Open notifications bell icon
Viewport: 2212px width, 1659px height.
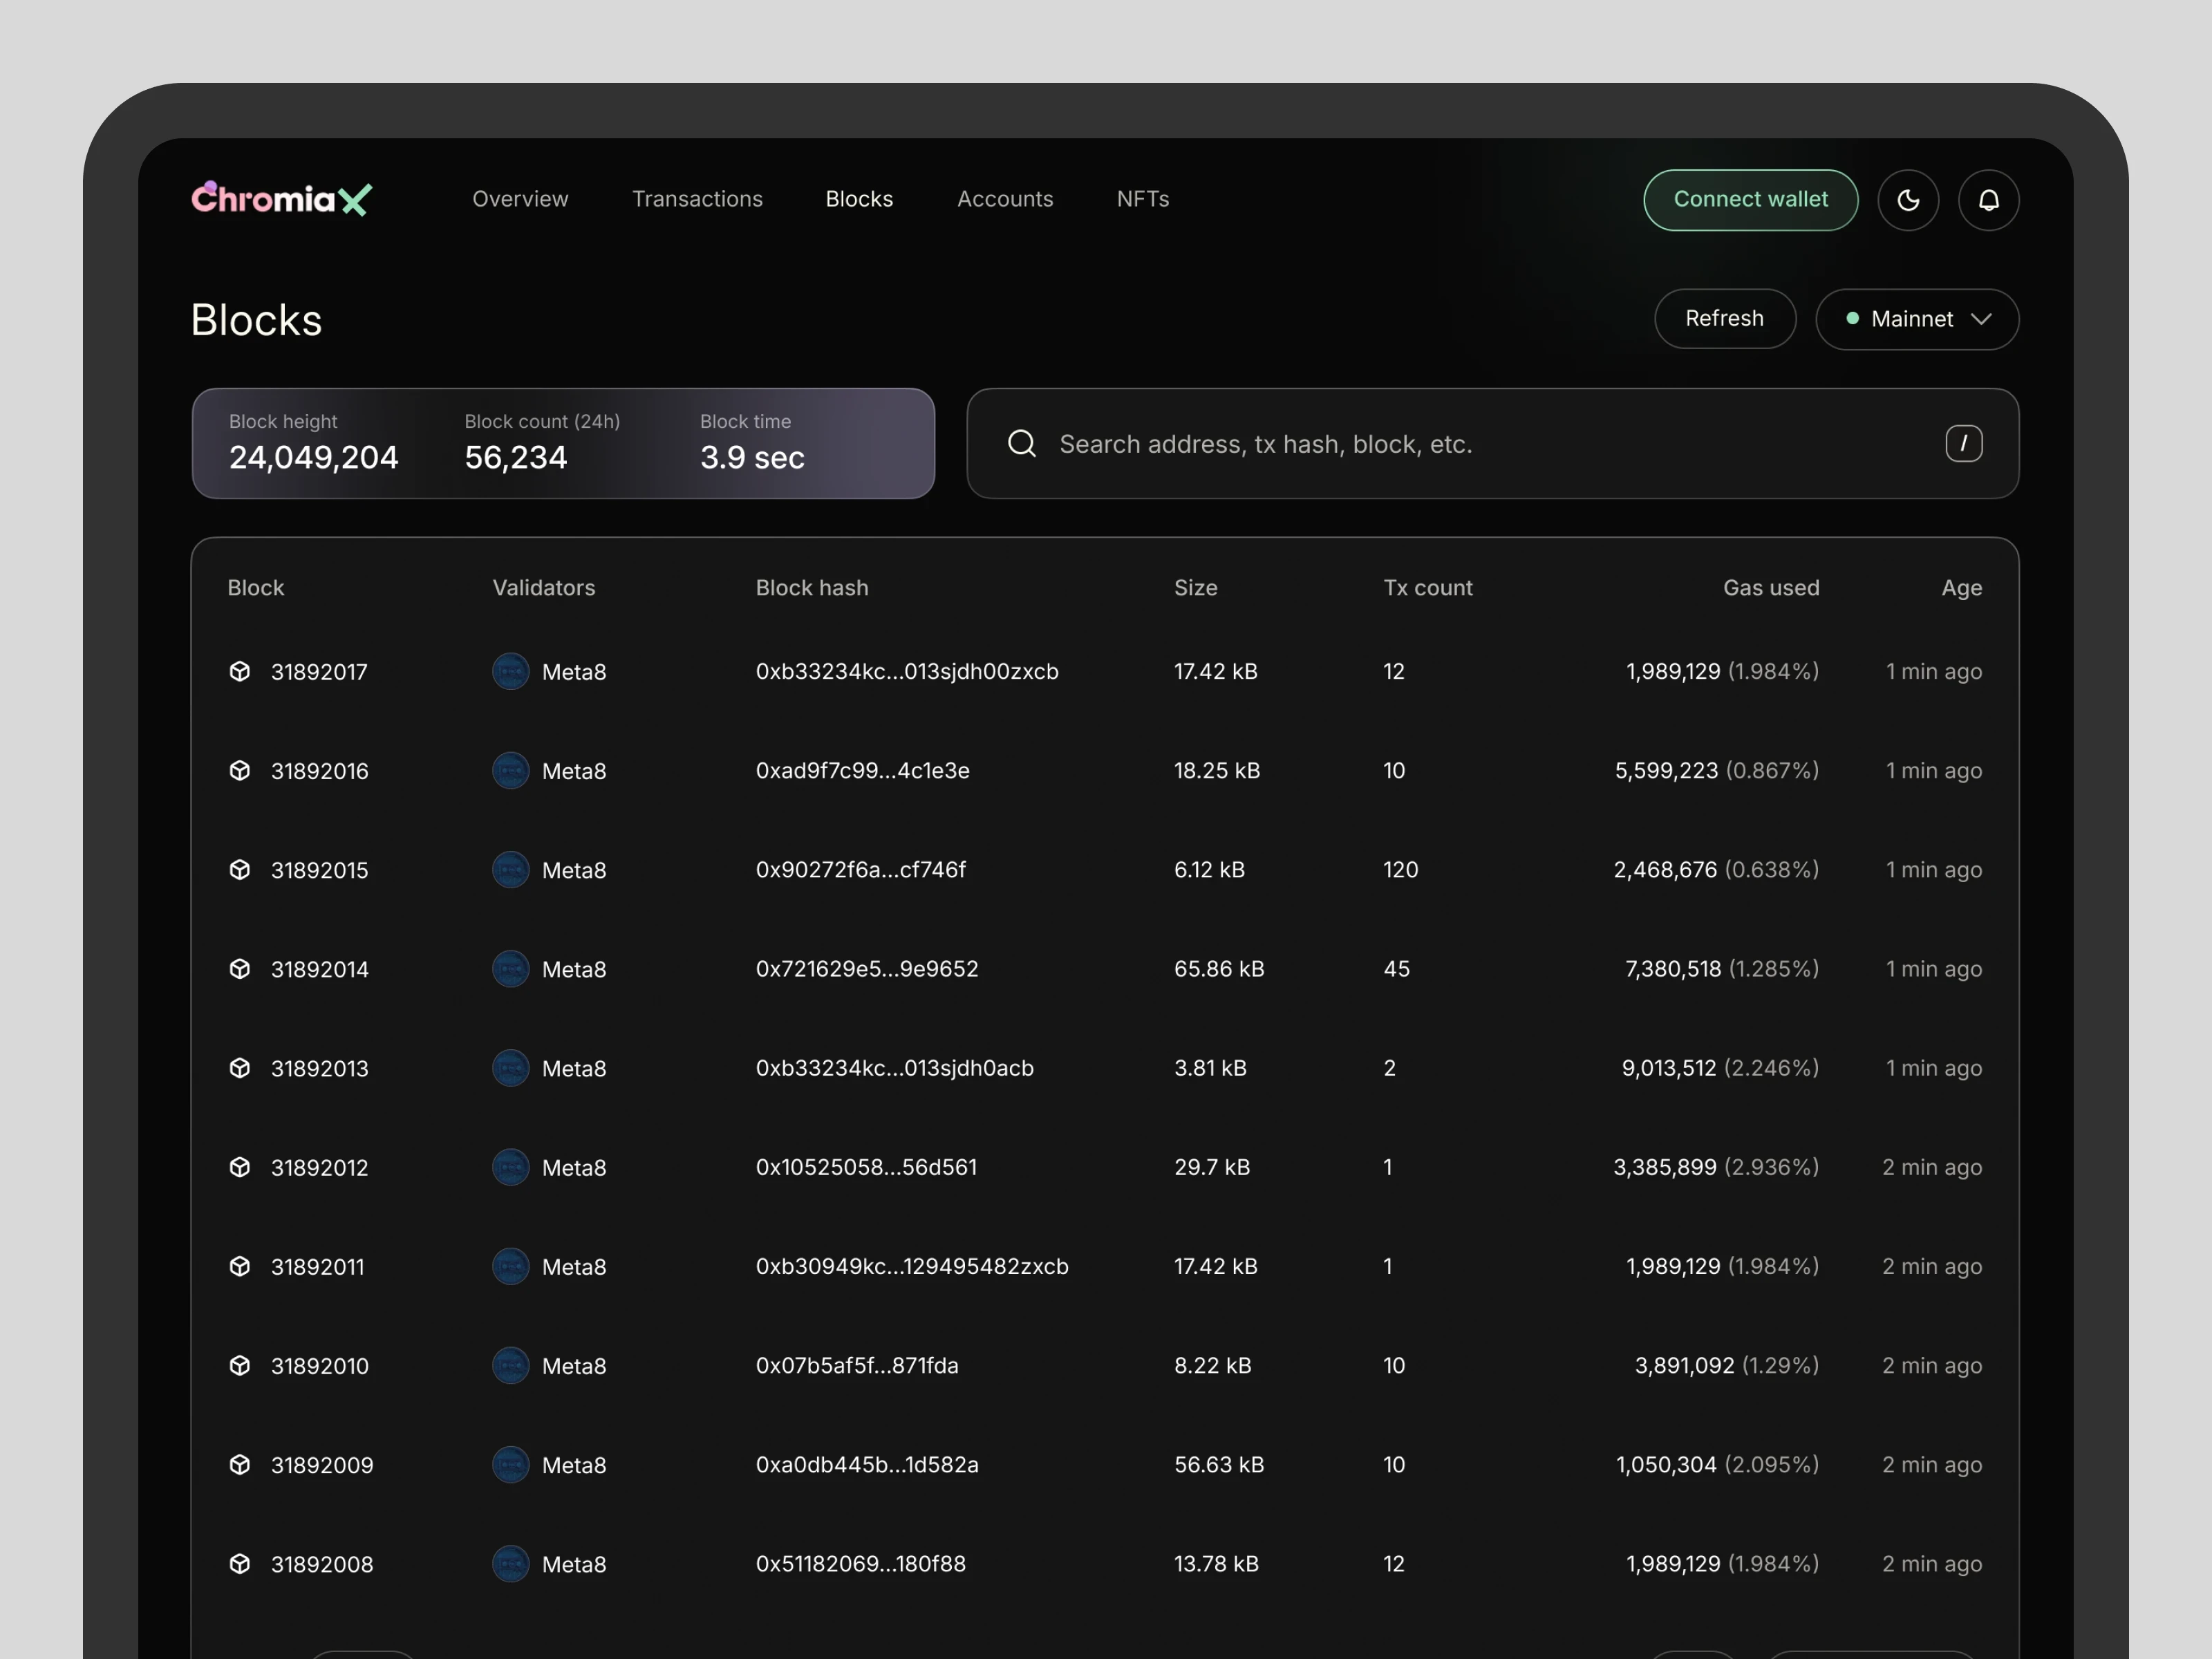1988,200
